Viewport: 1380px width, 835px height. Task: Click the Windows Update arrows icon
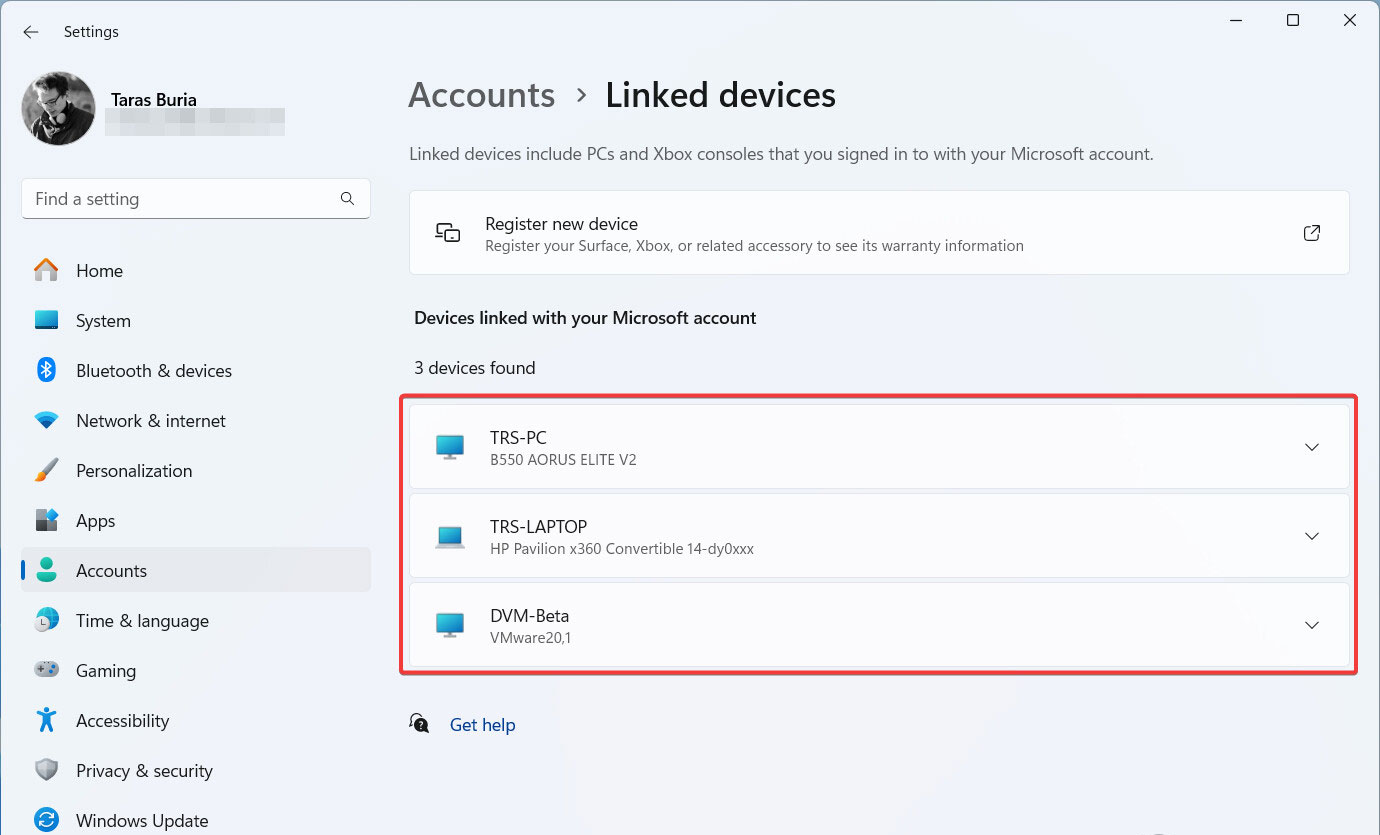[46, 820]
